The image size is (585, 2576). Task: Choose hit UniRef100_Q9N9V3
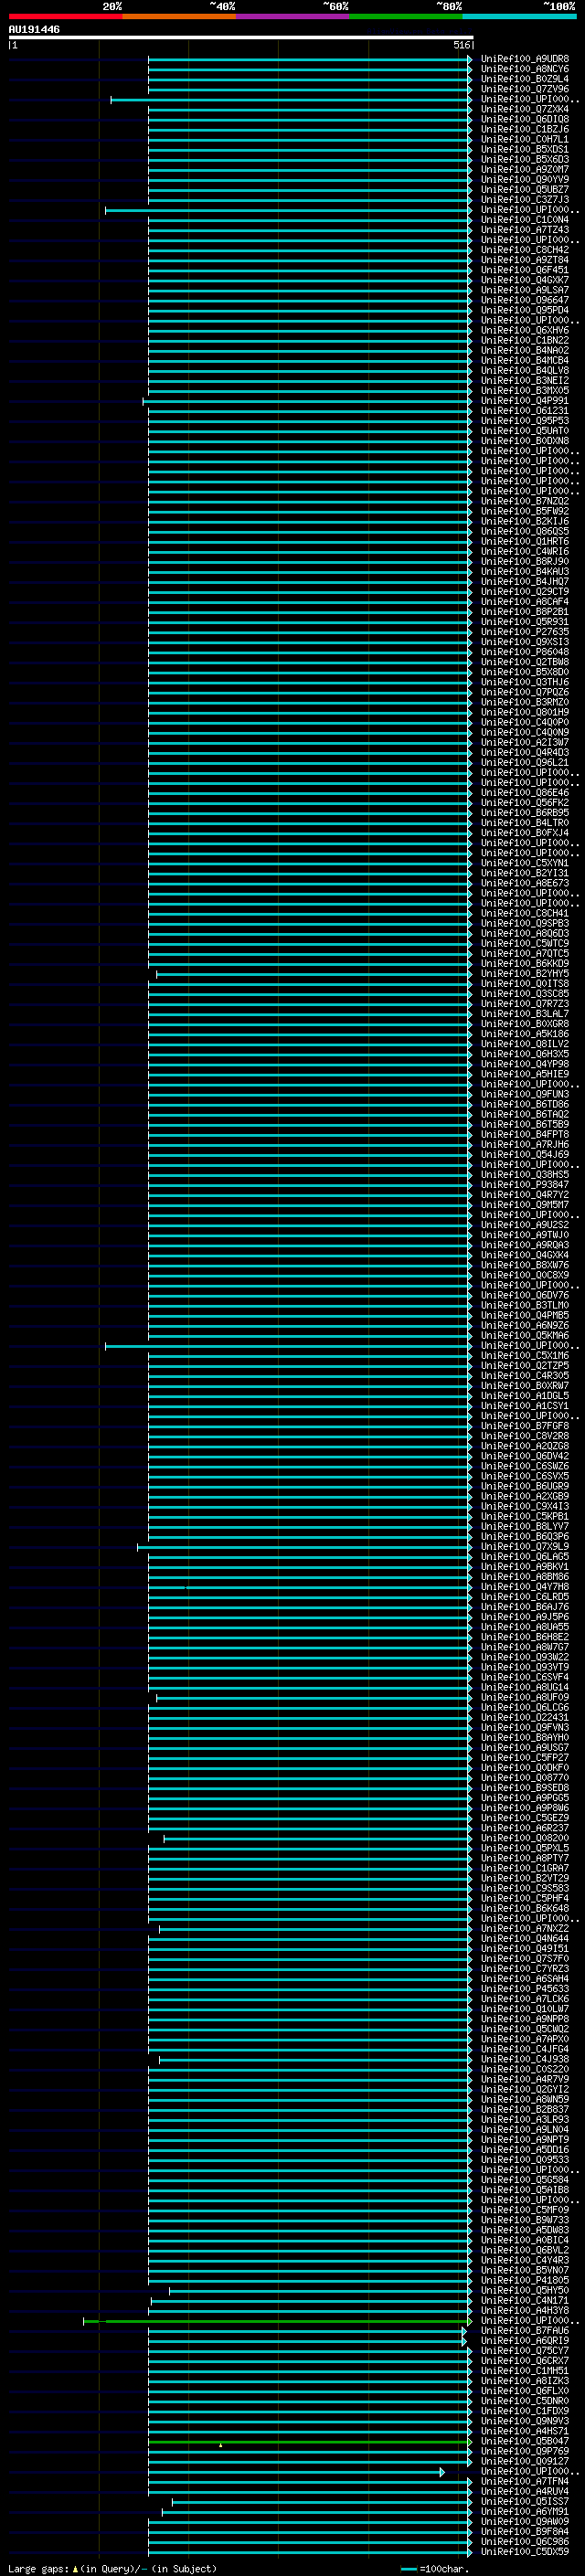(525, 2422)
